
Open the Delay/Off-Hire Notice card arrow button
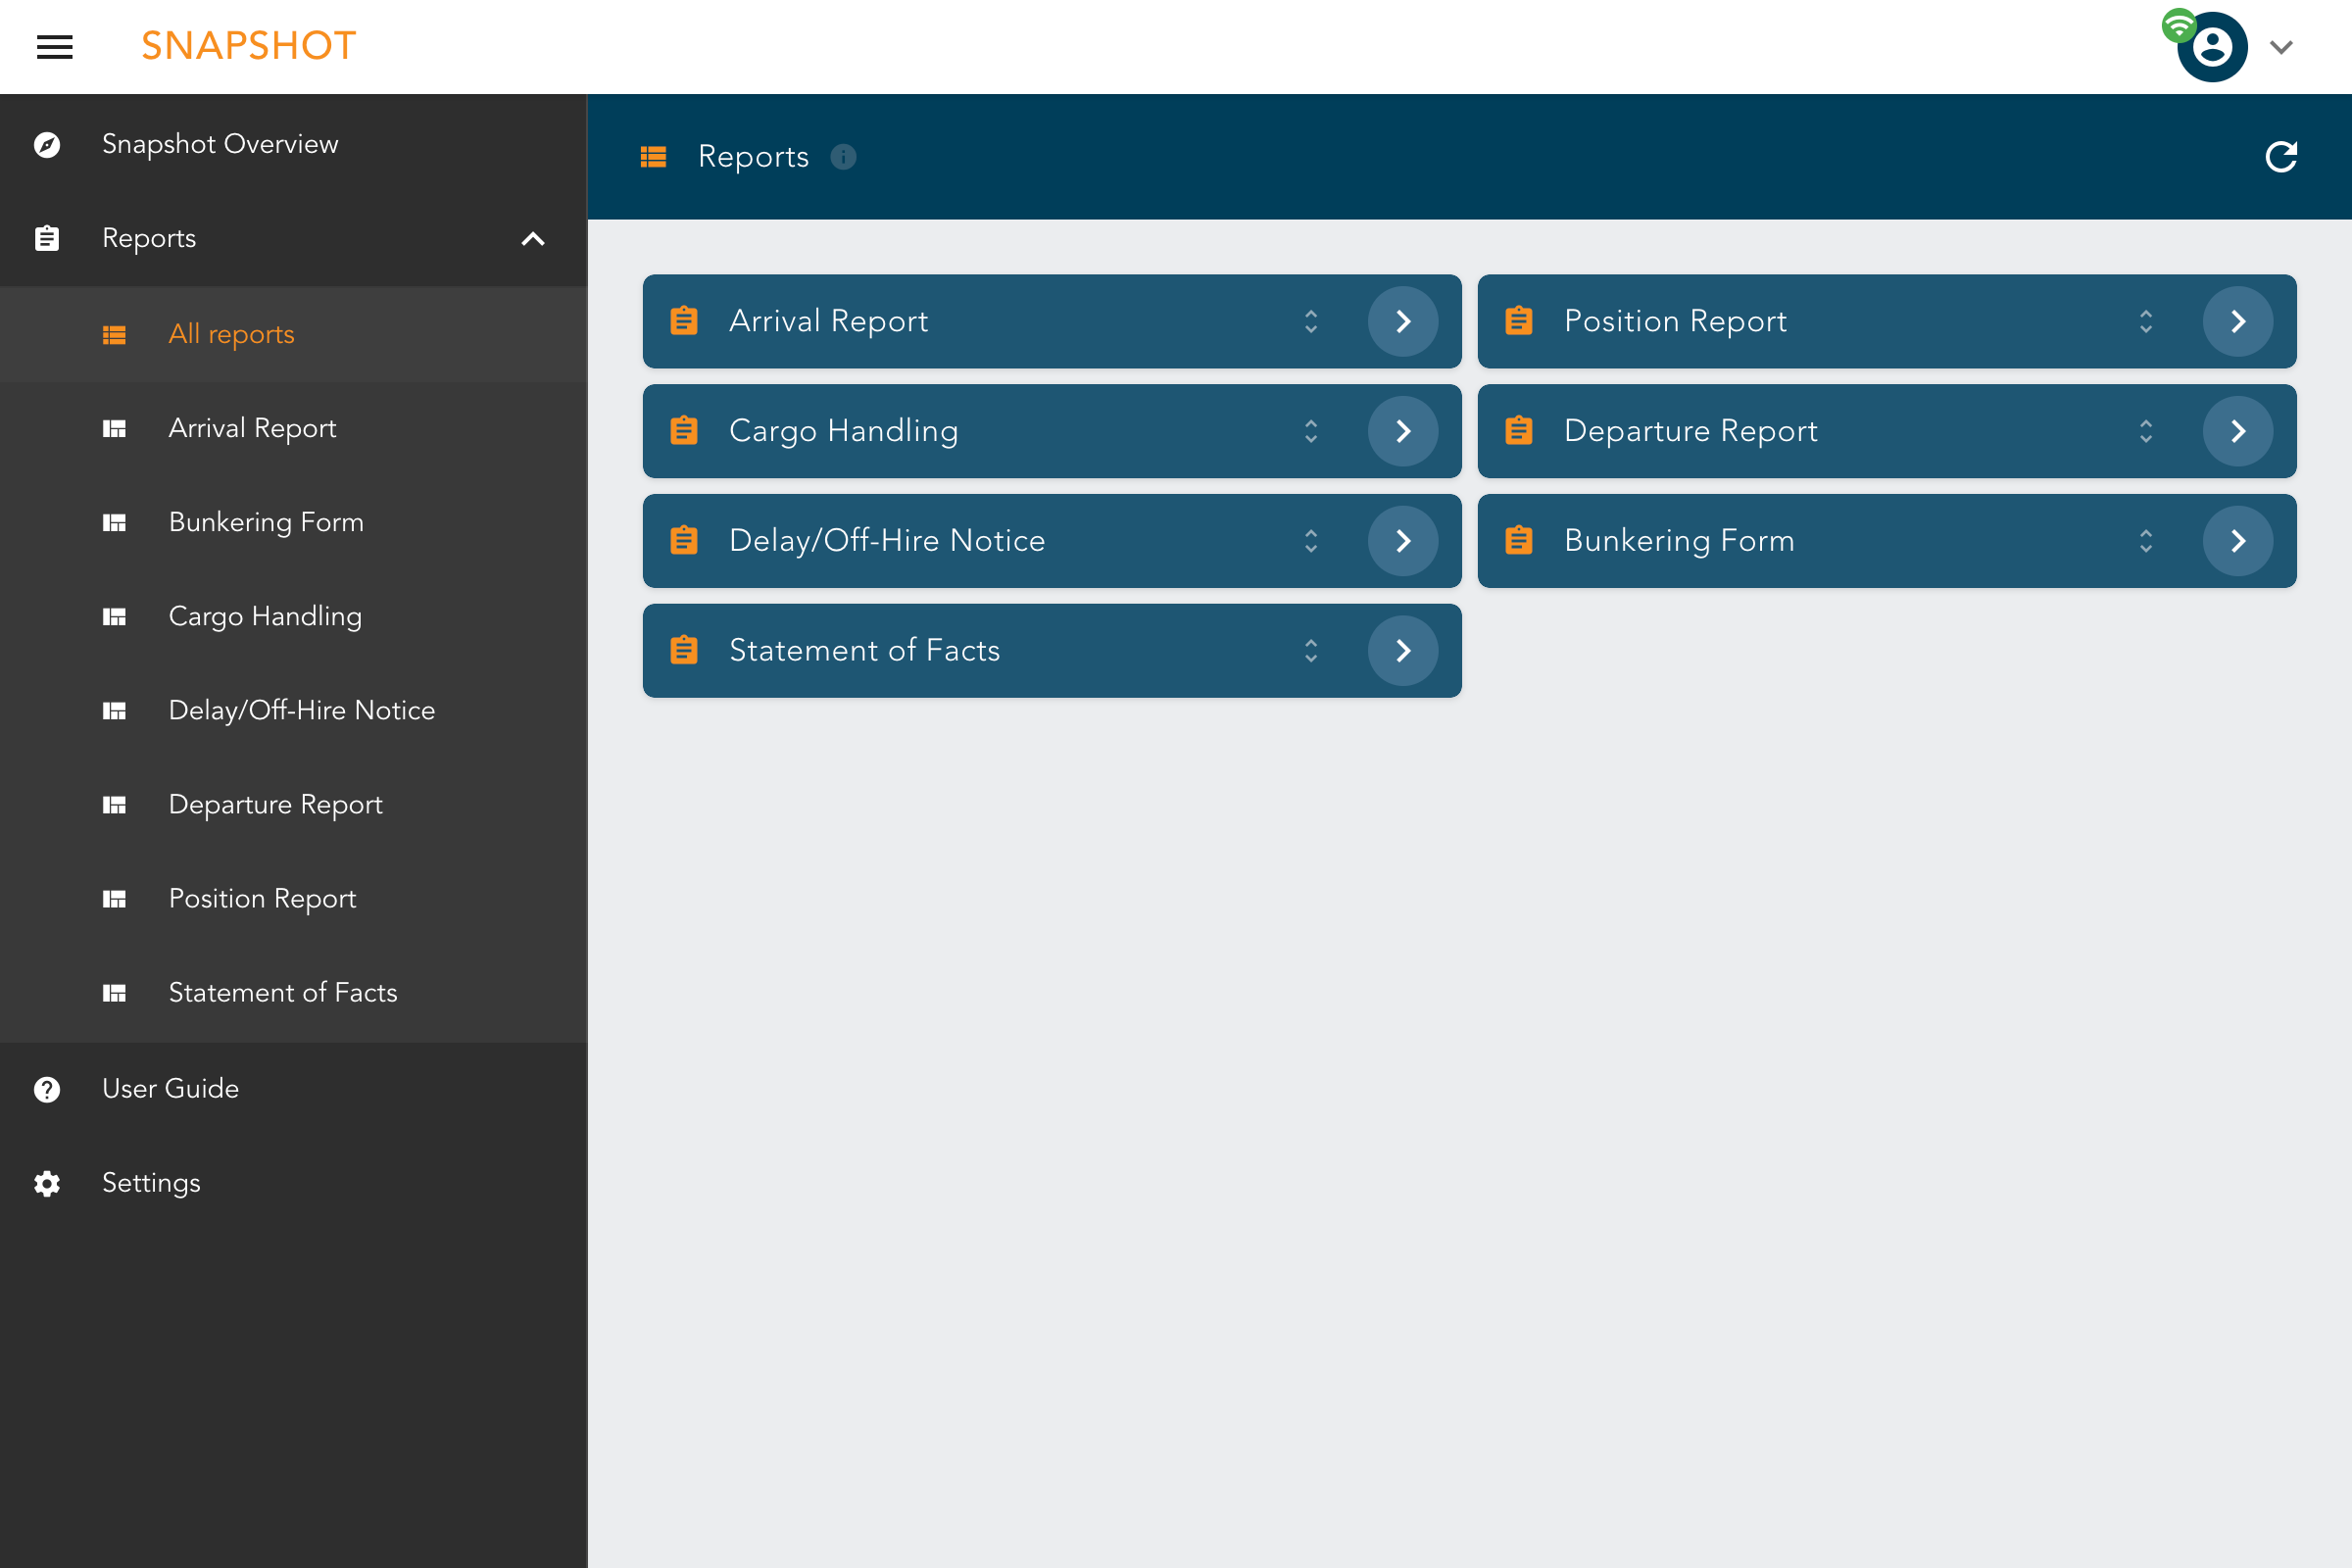(1403, 541)
